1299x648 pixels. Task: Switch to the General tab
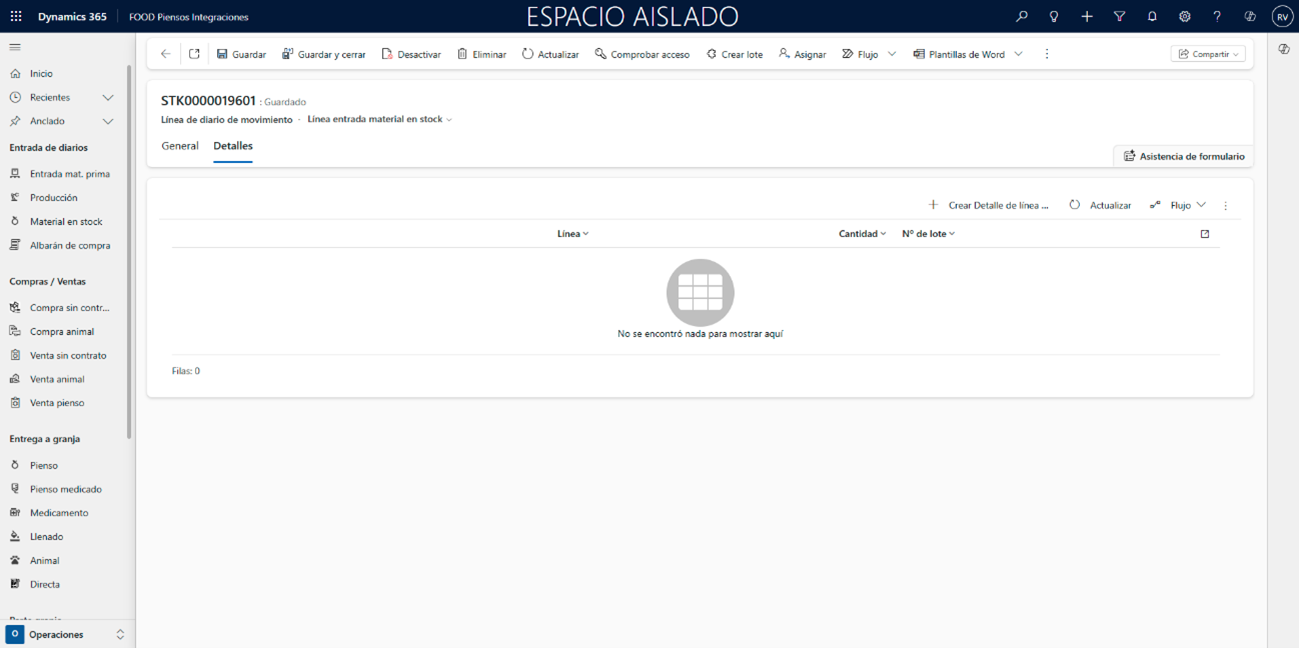coord(180,146)
